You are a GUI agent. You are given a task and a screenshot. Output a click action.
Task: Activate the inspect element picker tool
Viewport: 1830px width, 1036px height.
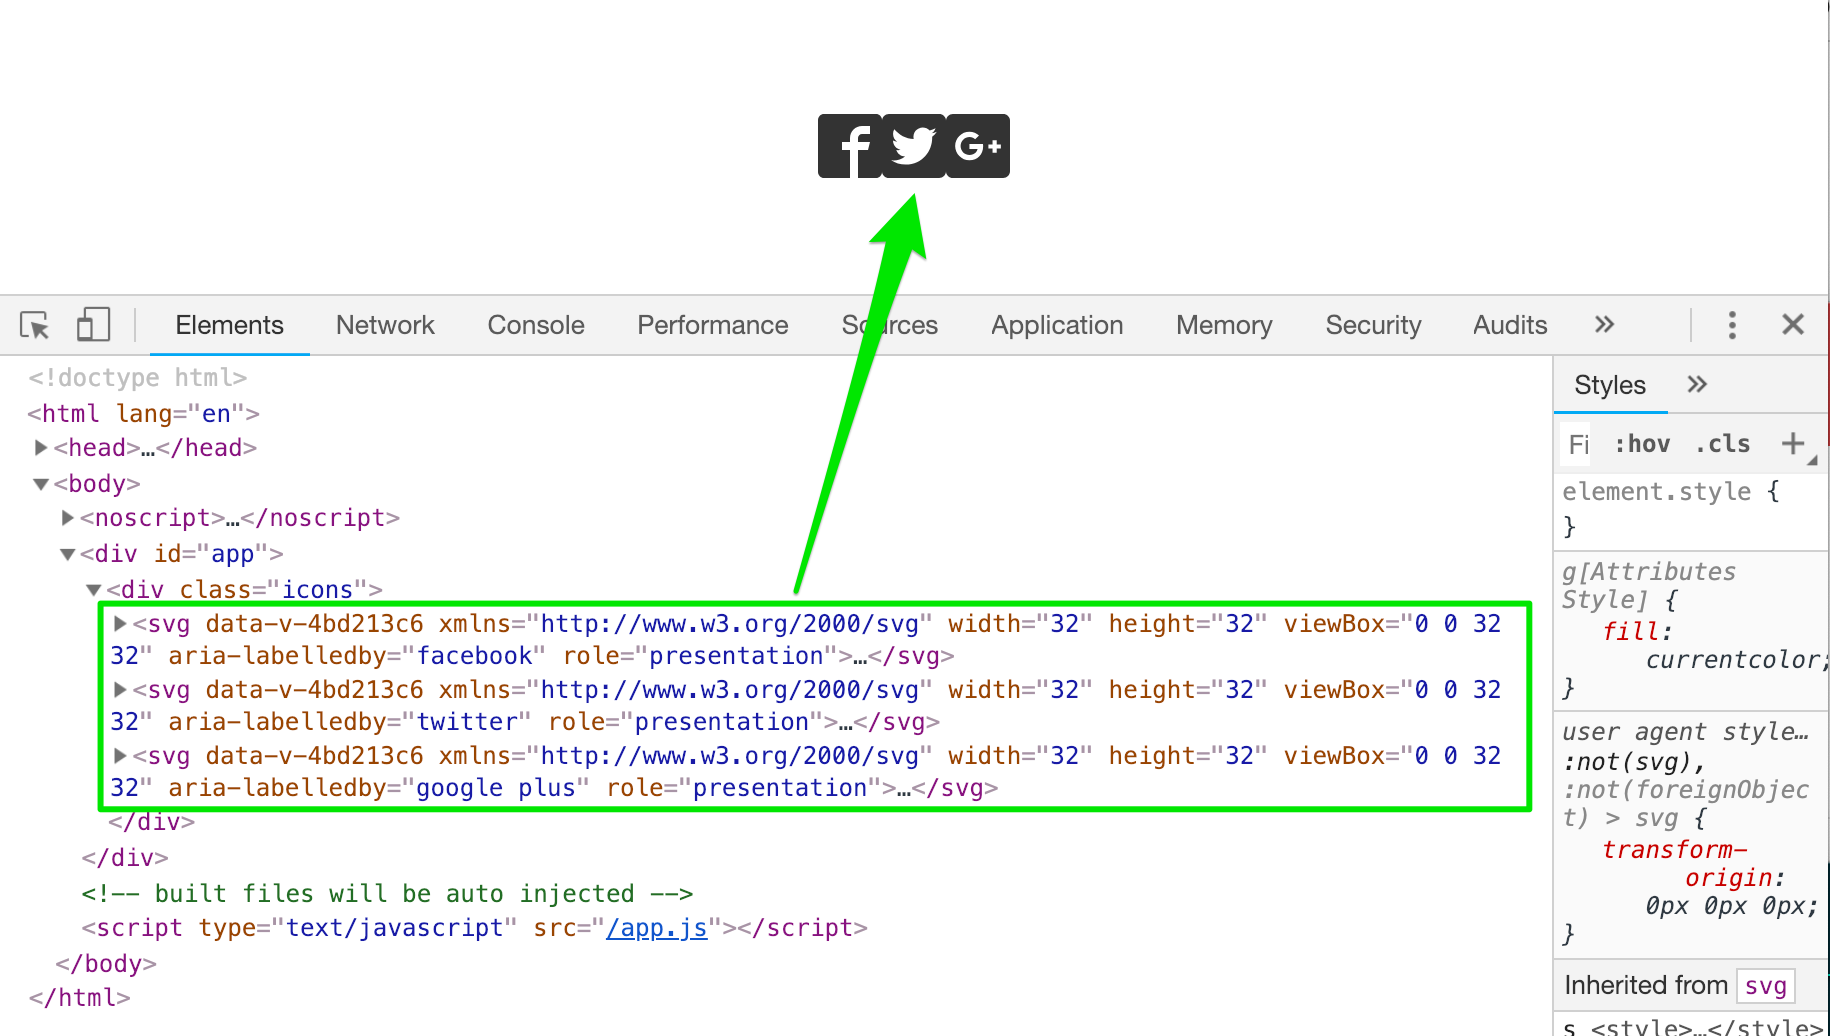coord(35,325)
